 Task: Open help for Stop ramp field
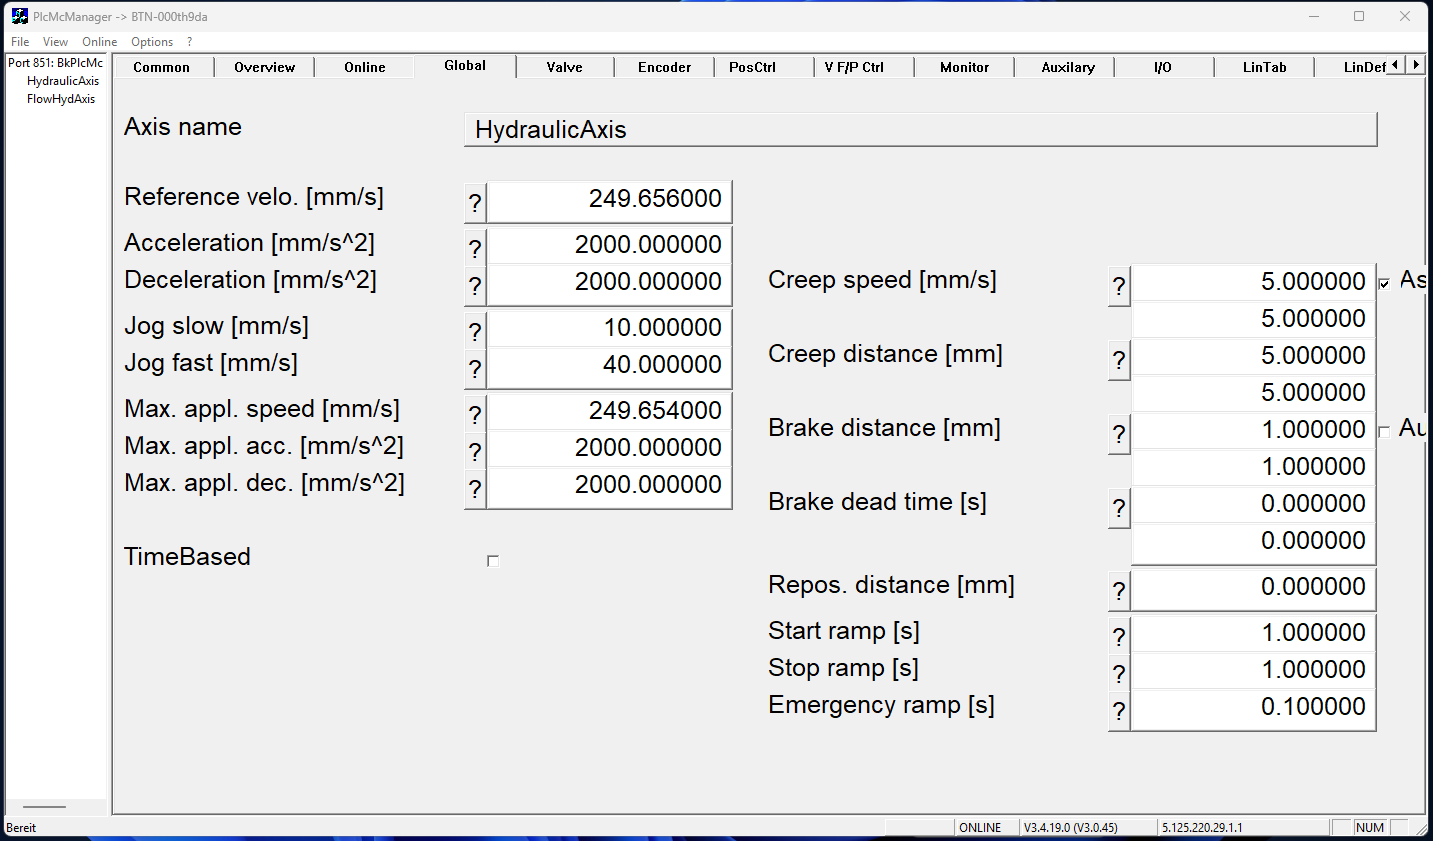tap(1119, 673)
